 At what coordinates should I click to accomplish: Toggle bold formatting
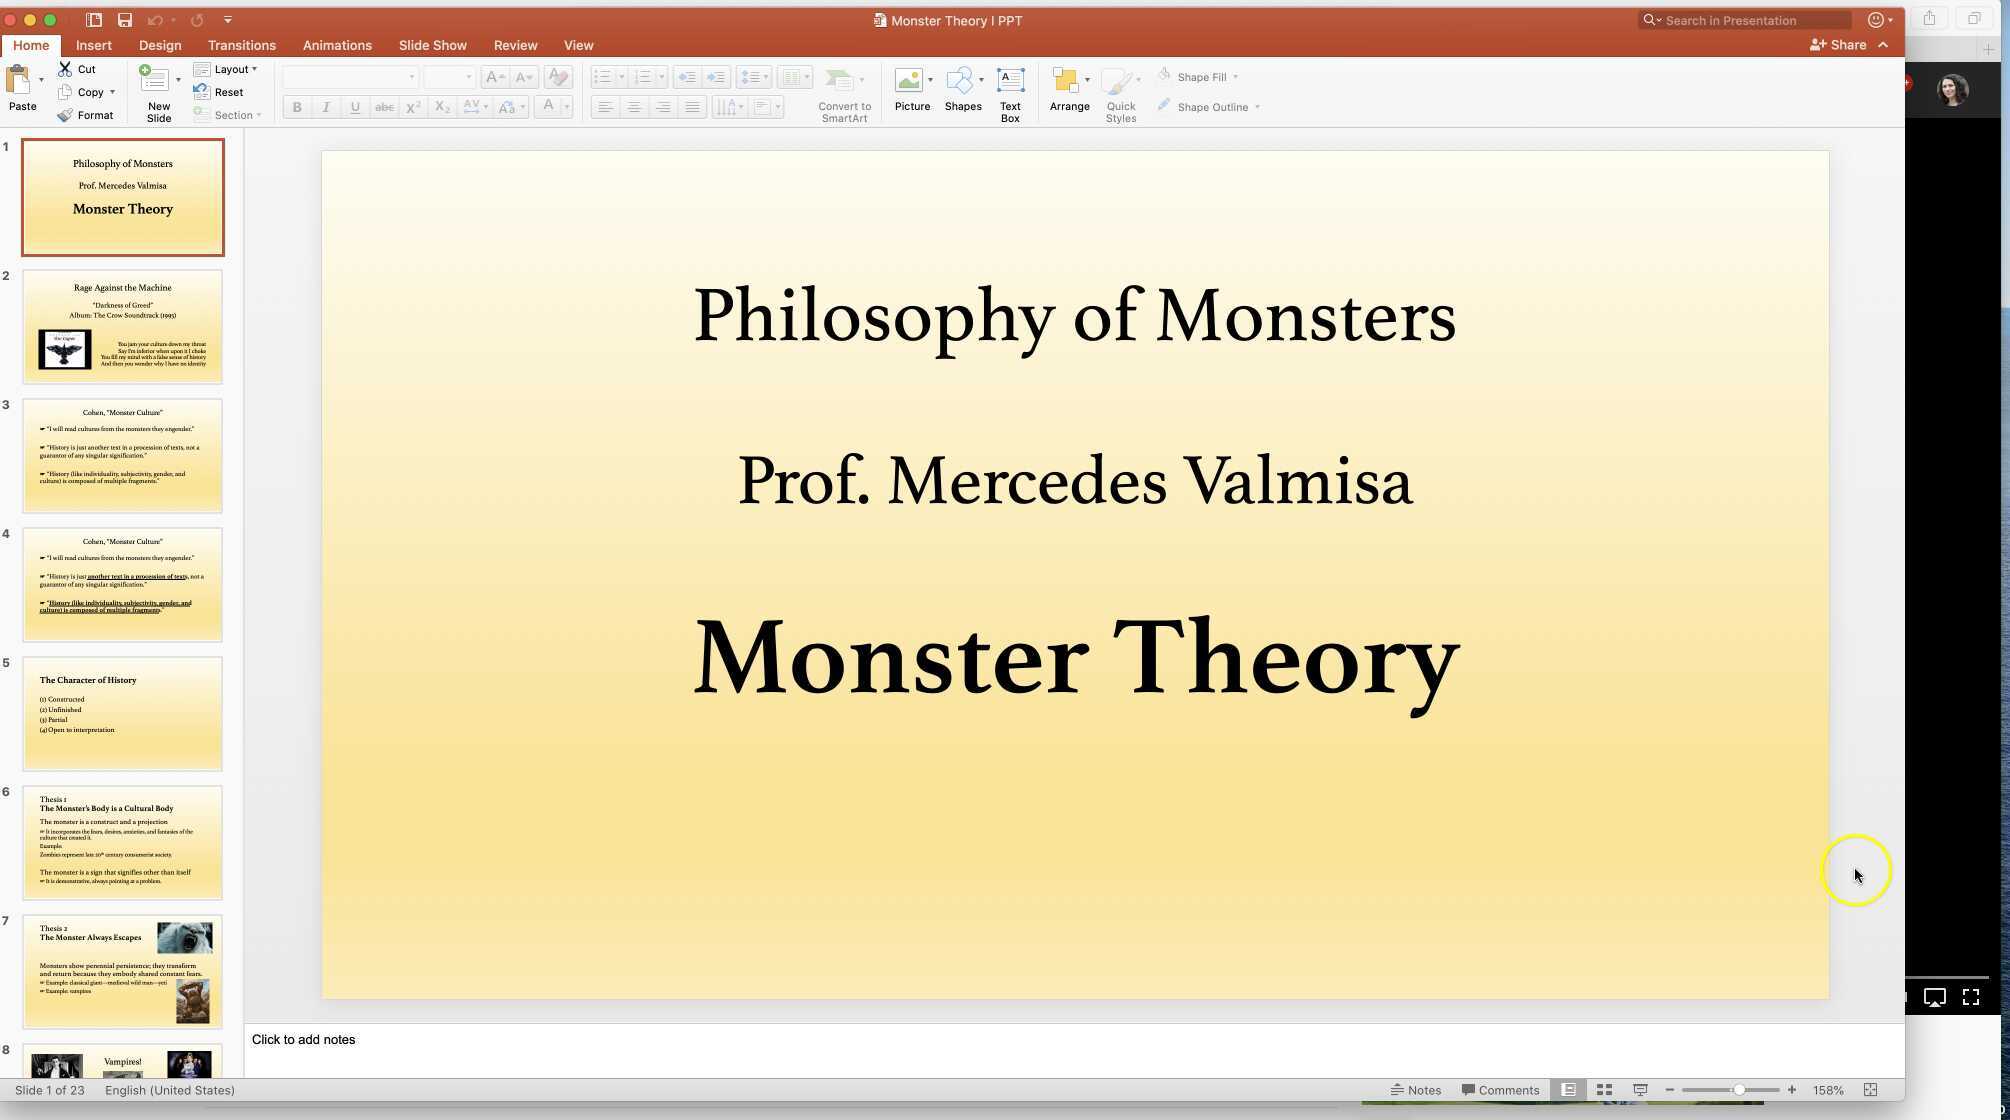tap(296, 107)
